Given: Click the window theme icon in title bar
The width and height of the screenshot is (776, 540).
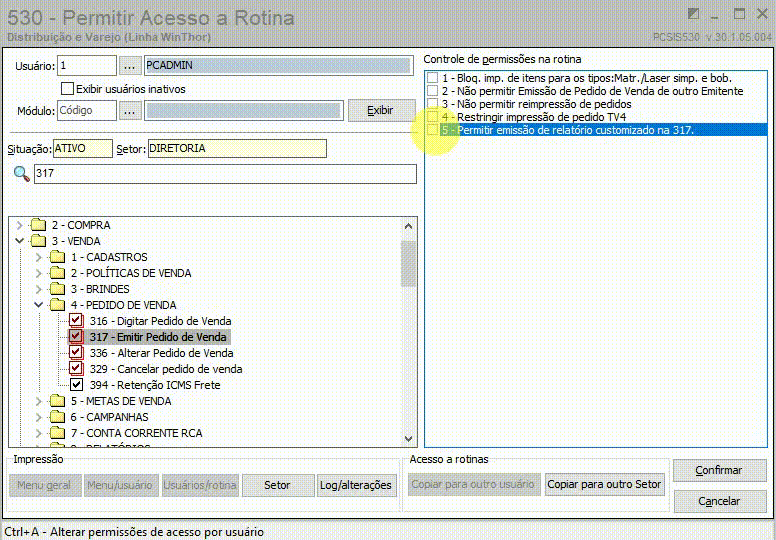Looking at the screenshot, I should (x=693, y=14).
